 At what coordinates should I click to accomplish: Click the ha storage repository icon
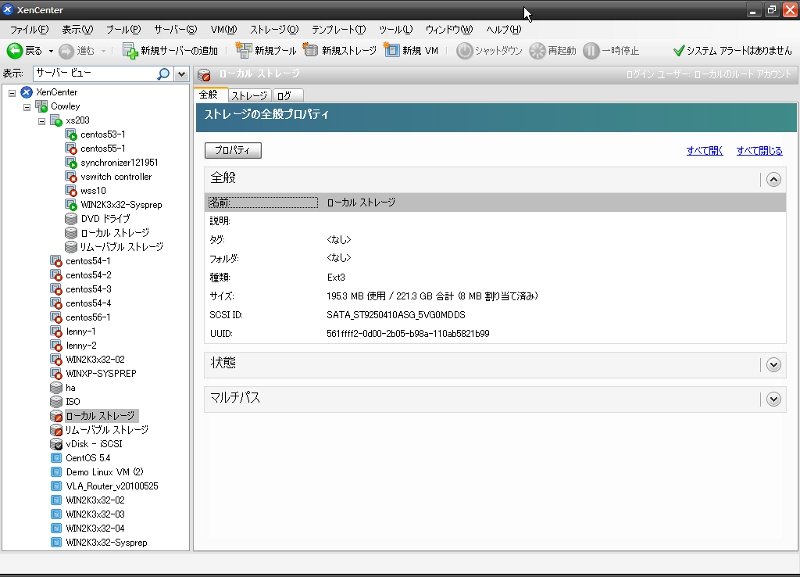point(56,388)
